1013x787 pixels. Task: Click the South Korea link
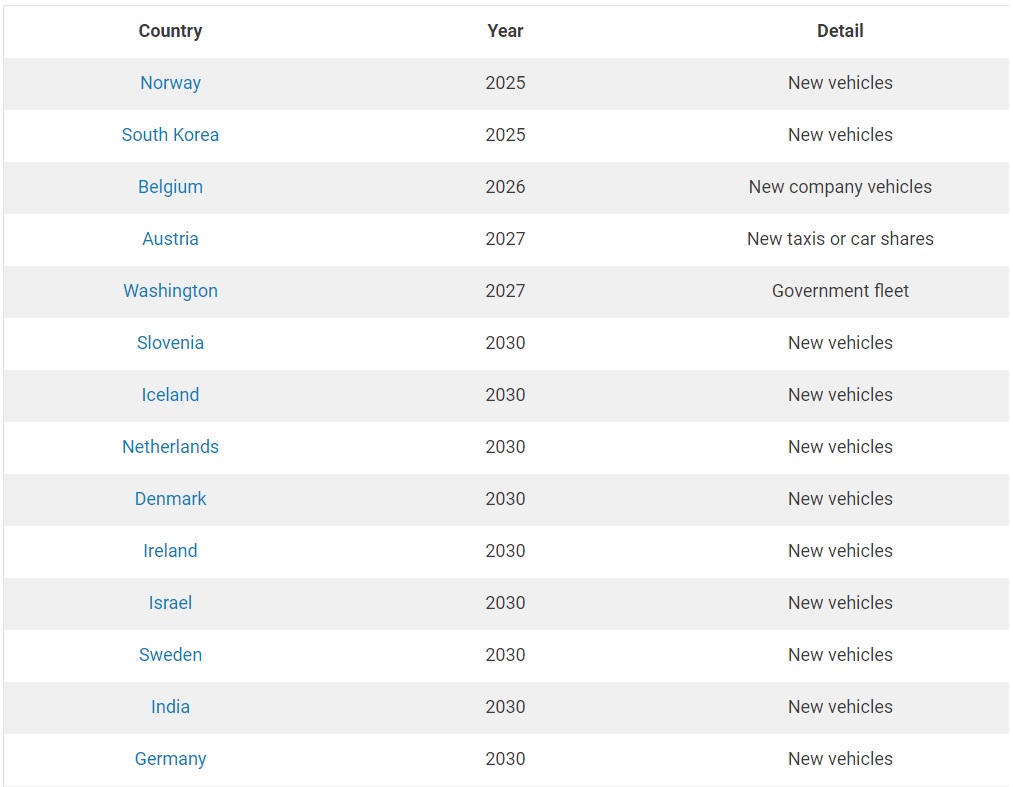point(170,135)
